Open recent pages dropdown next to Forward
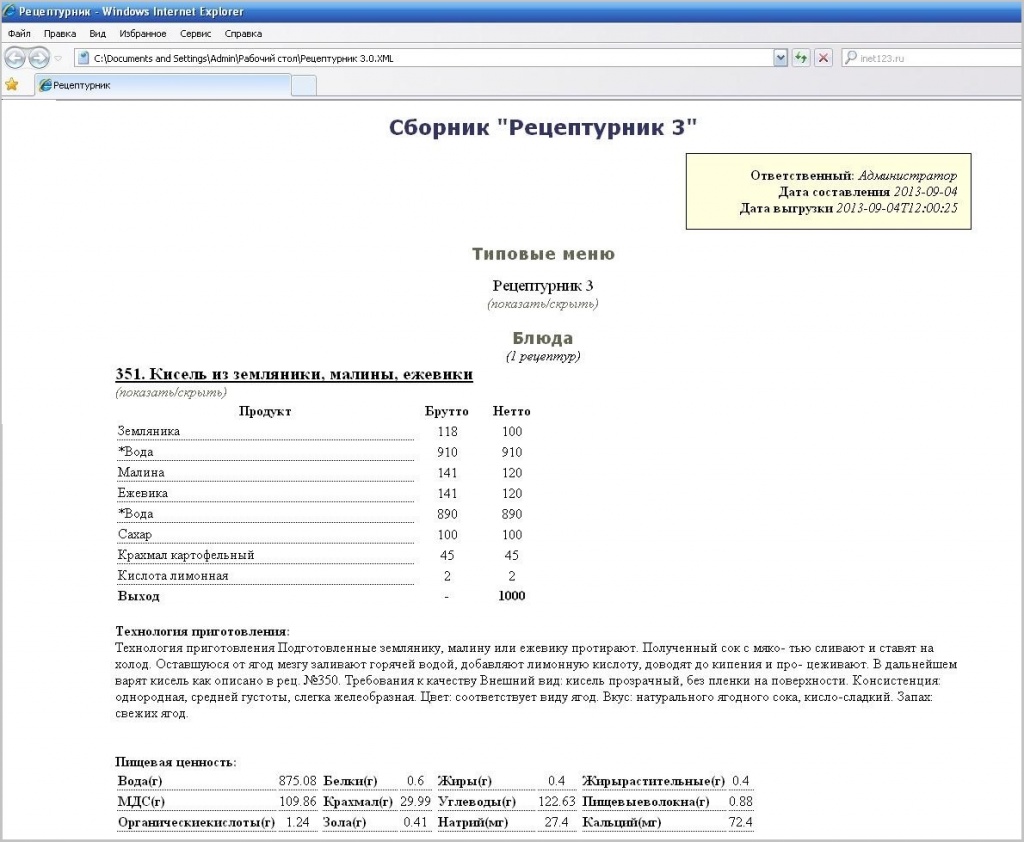Image resolution: width=1024 pixels, height=842 pixels. (x=58, y=58)
